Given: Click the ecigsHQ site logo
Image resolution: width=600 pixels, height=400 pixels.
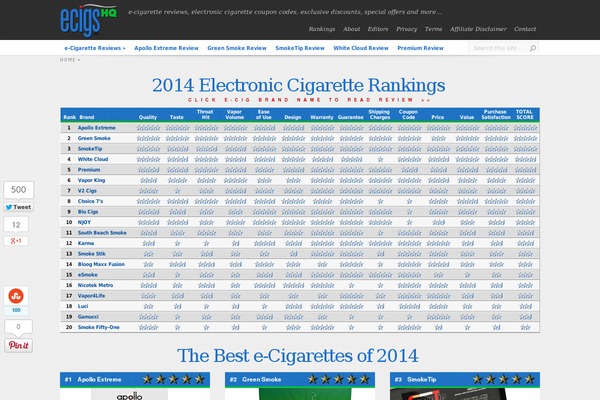Looking at the screenshot, I should pyautogui.click(x=88, y=20).
